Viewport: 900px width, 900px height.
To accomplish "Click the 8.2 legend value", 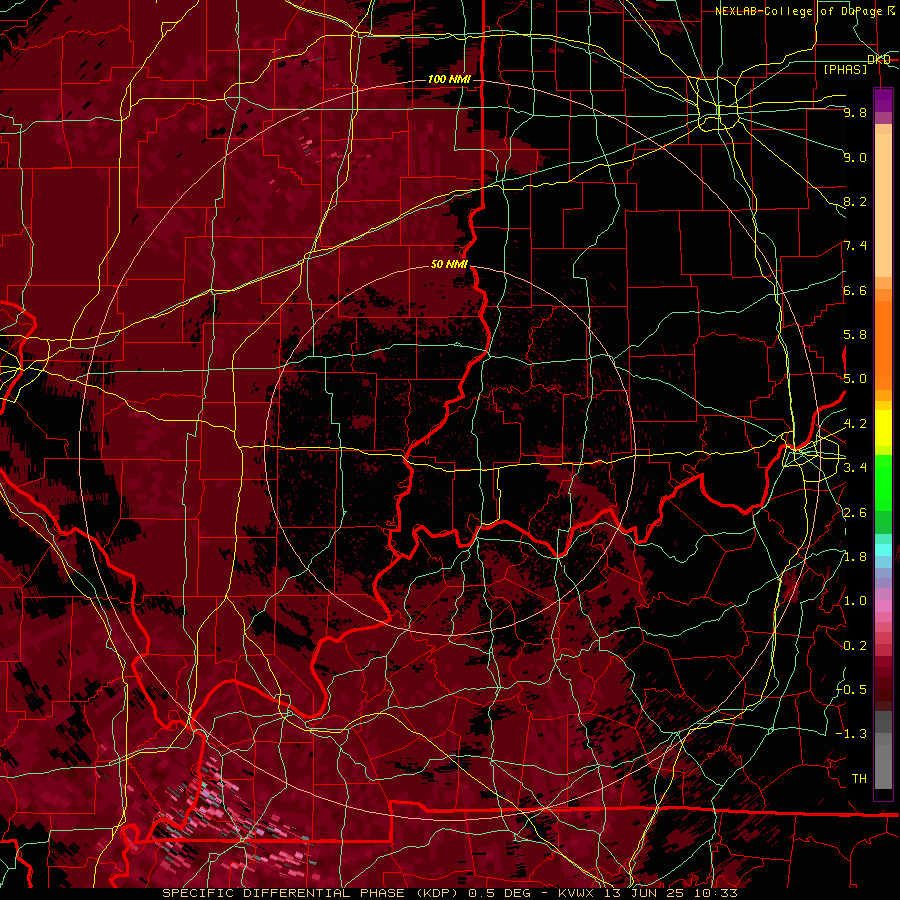I will (x=855, y=201).
